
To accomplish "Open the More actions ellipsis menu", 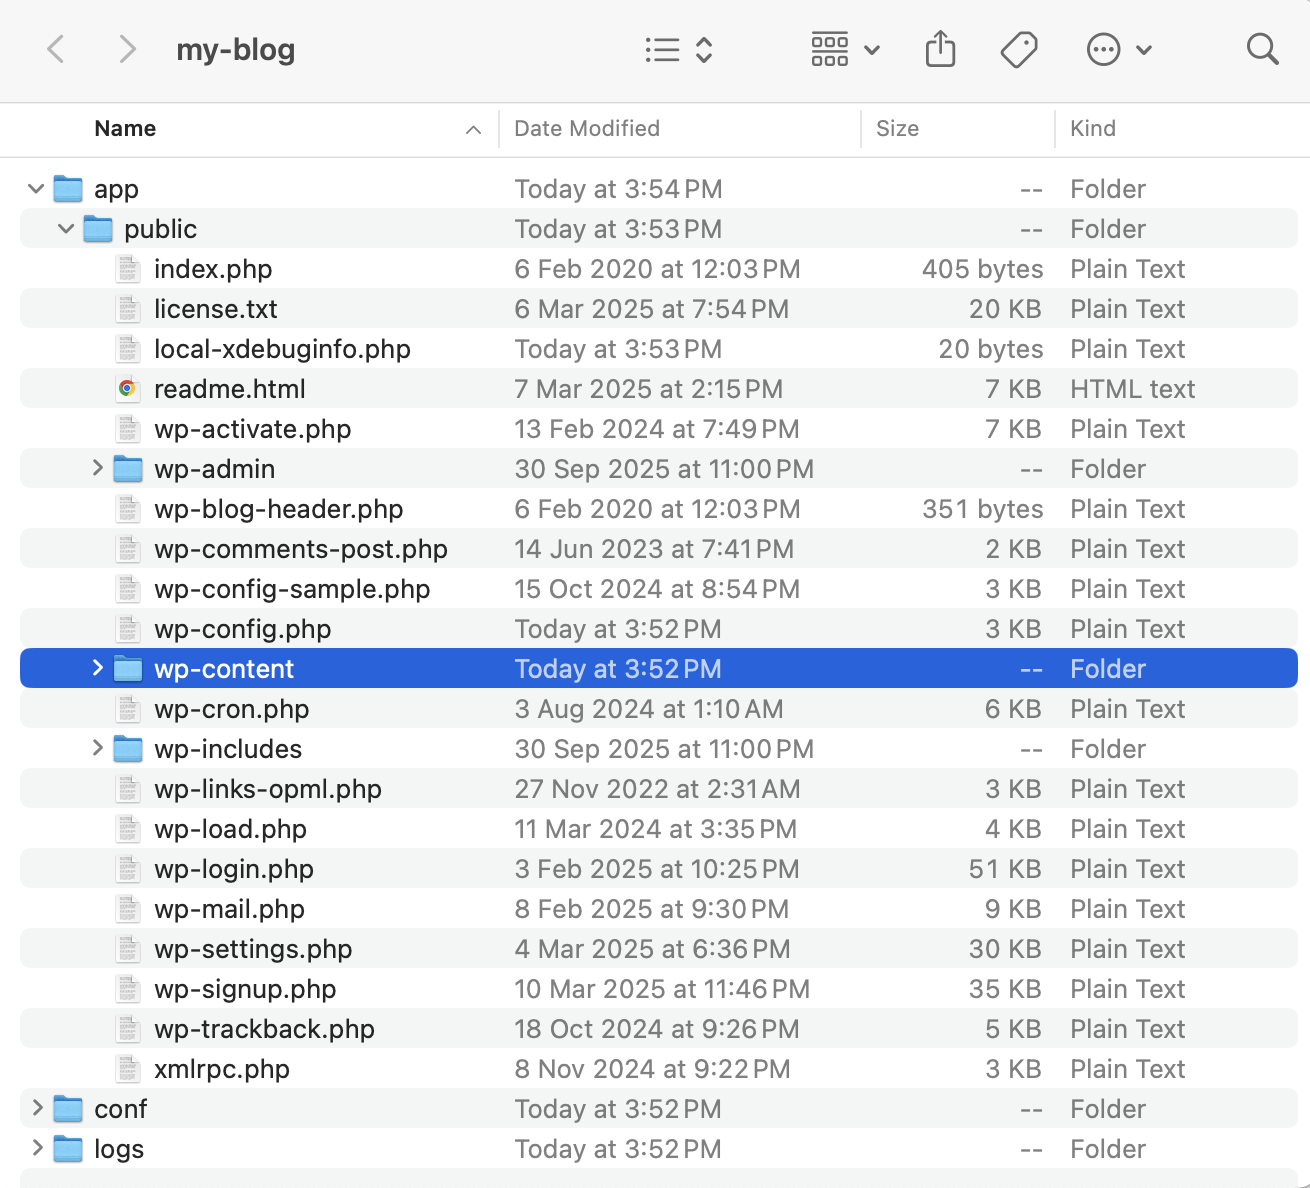I will [x=1120, y=49].
